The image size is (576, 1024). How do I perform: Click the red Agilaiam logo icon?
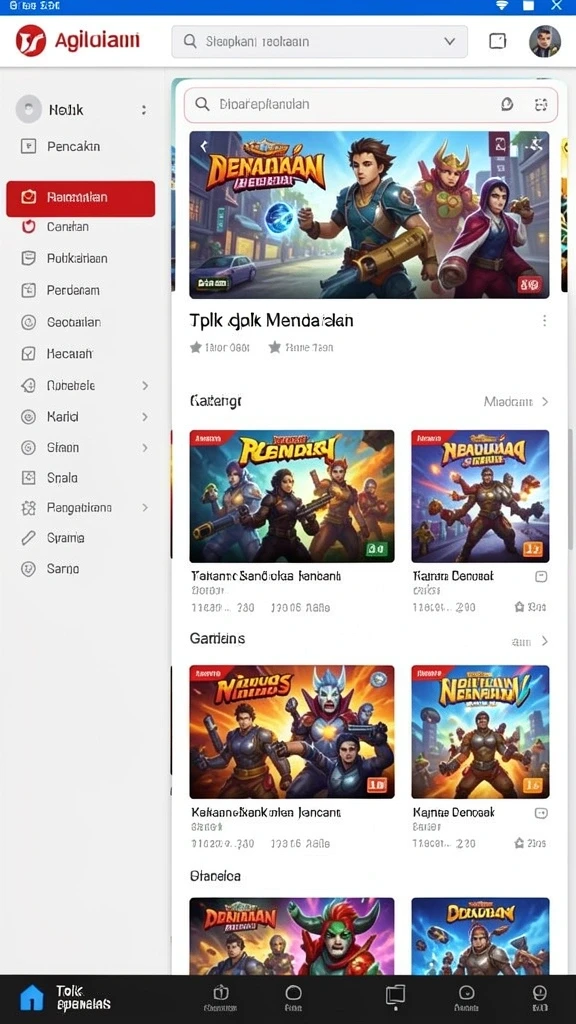(x=31, y=41)
